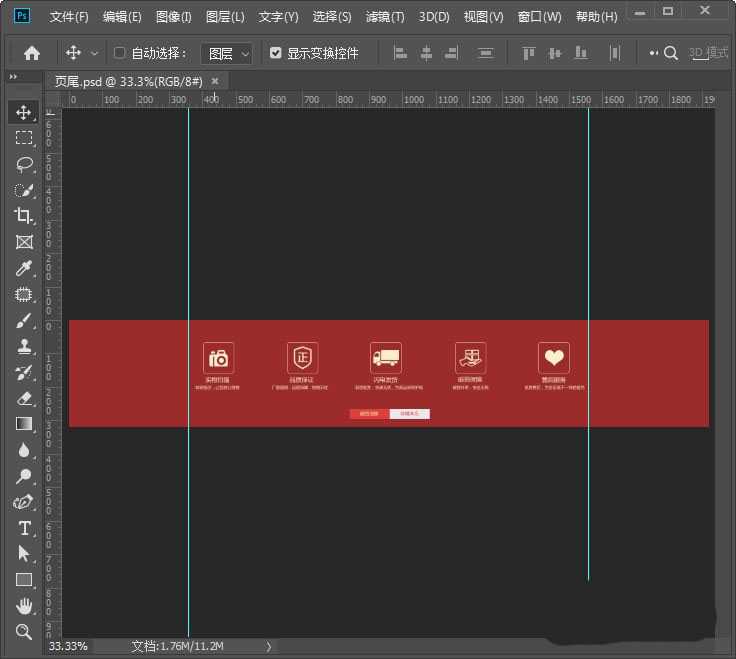Screen dimensions: 736x659
Task: Open the 滤镜(T) menu
Action: click(x=385, y=17)
